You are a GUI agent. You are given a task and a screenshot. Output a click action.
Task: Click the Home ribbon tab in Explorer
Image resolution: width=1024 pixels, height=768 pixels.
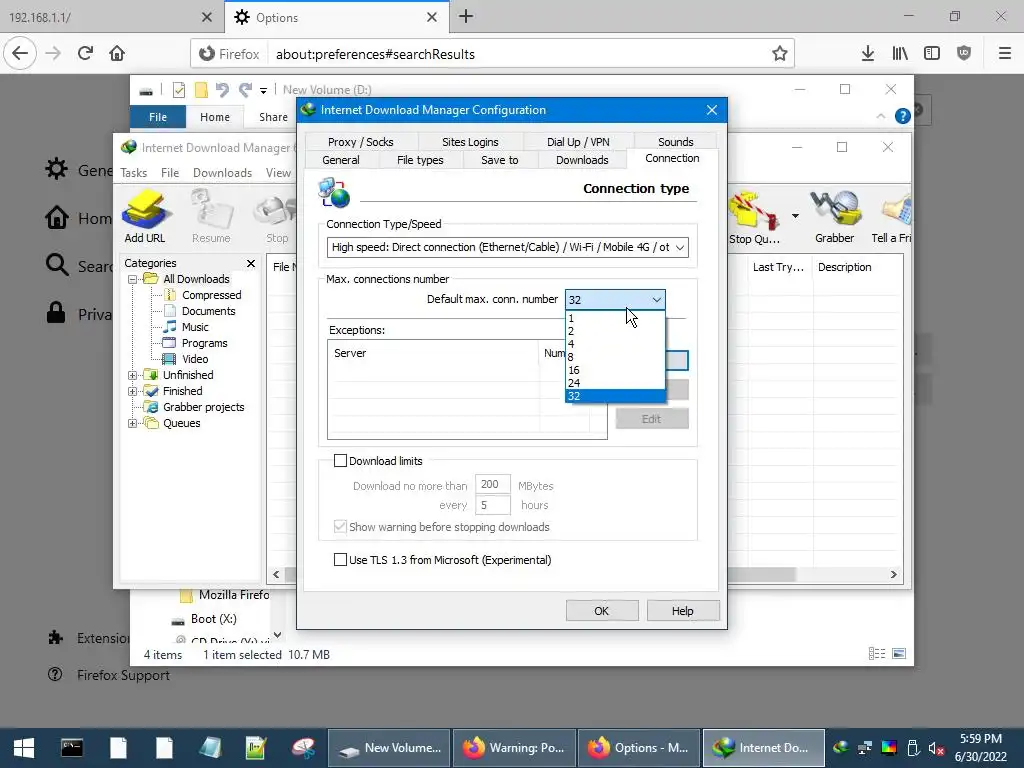point(215,117)
